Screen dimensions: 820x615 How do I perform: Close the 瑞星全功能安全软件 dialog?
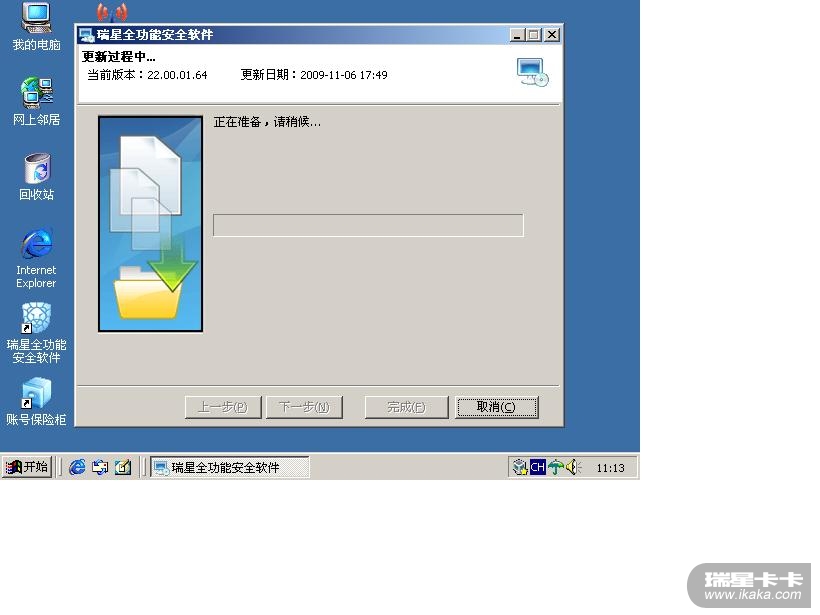[x=552, y=35]
